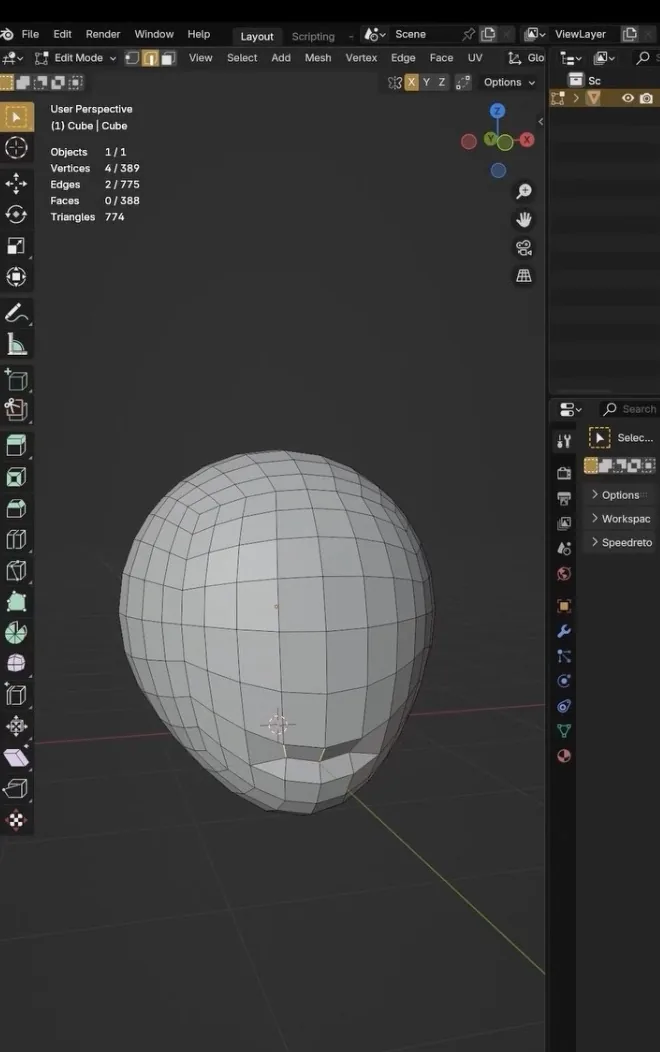Toggle camera view icon in viewport

tap(524, 248)
